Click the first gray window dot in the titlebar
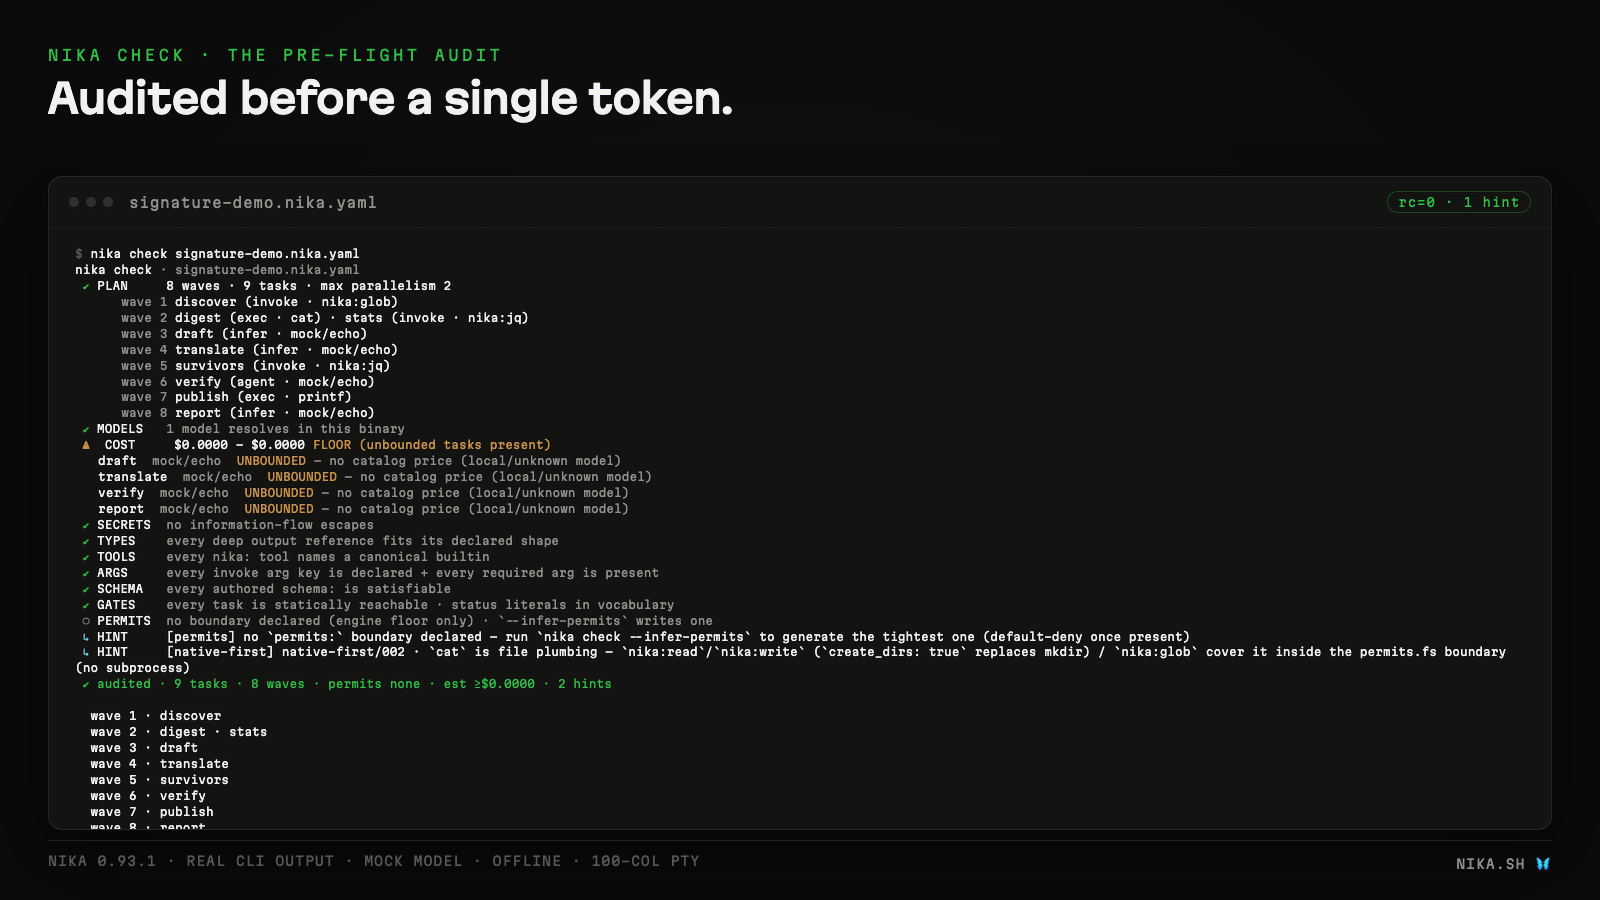The width and height of the screenshot is (1600, 900). click(x=74, y=202)
